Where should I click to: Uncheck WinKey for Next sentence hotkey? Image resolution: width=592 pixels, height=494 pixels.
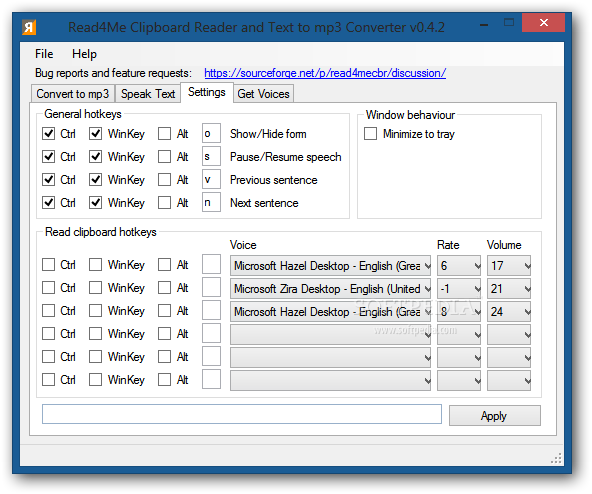point(95,202)
